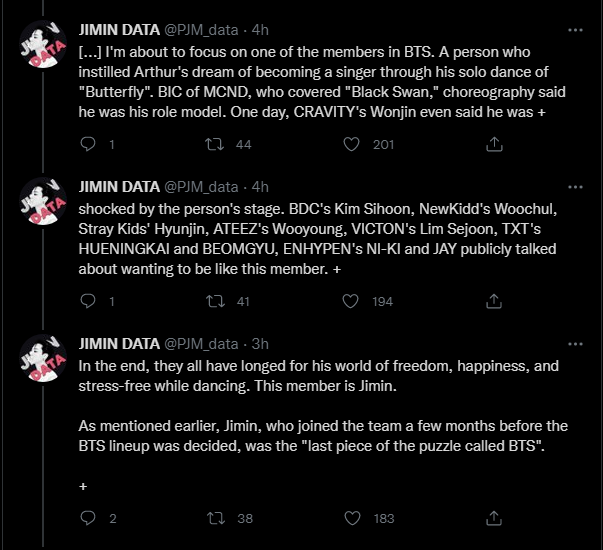Open the more options menu on first tweet
The image size is (603, 550).
pyautogui.click(x=575, y=30)
